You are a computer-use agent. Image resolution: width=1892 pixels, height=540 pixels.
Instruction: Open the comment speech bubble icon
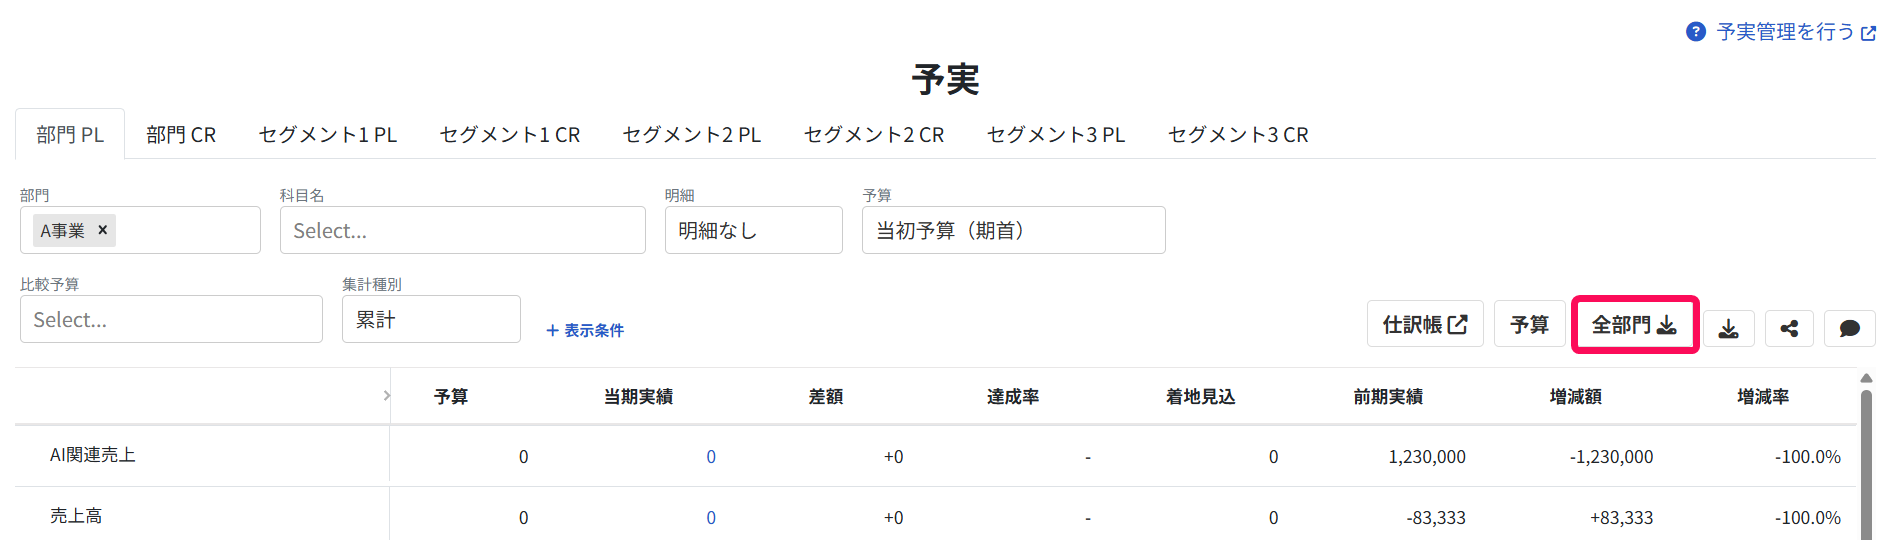point(1850,328)
